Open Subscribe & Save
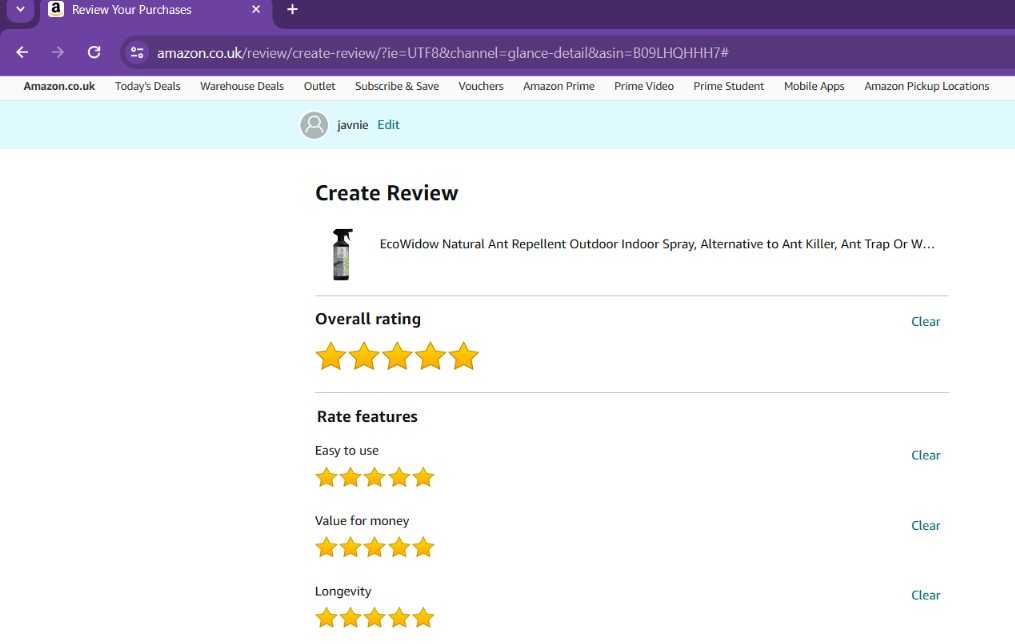The width and height of the screenshot is (1015, 644). tap(397, 86)
